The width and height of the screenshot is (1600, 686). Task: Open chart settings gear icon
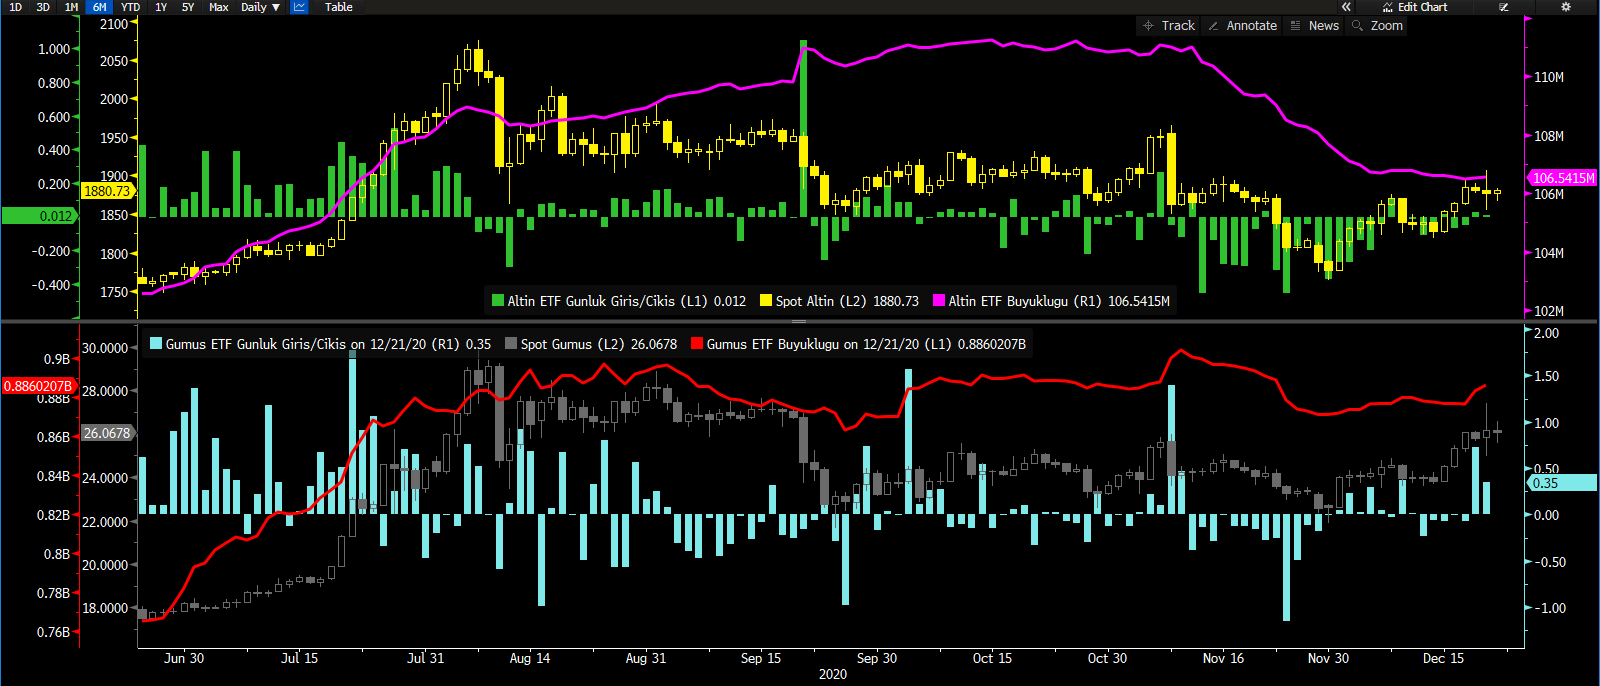[x=1566, y=7]
